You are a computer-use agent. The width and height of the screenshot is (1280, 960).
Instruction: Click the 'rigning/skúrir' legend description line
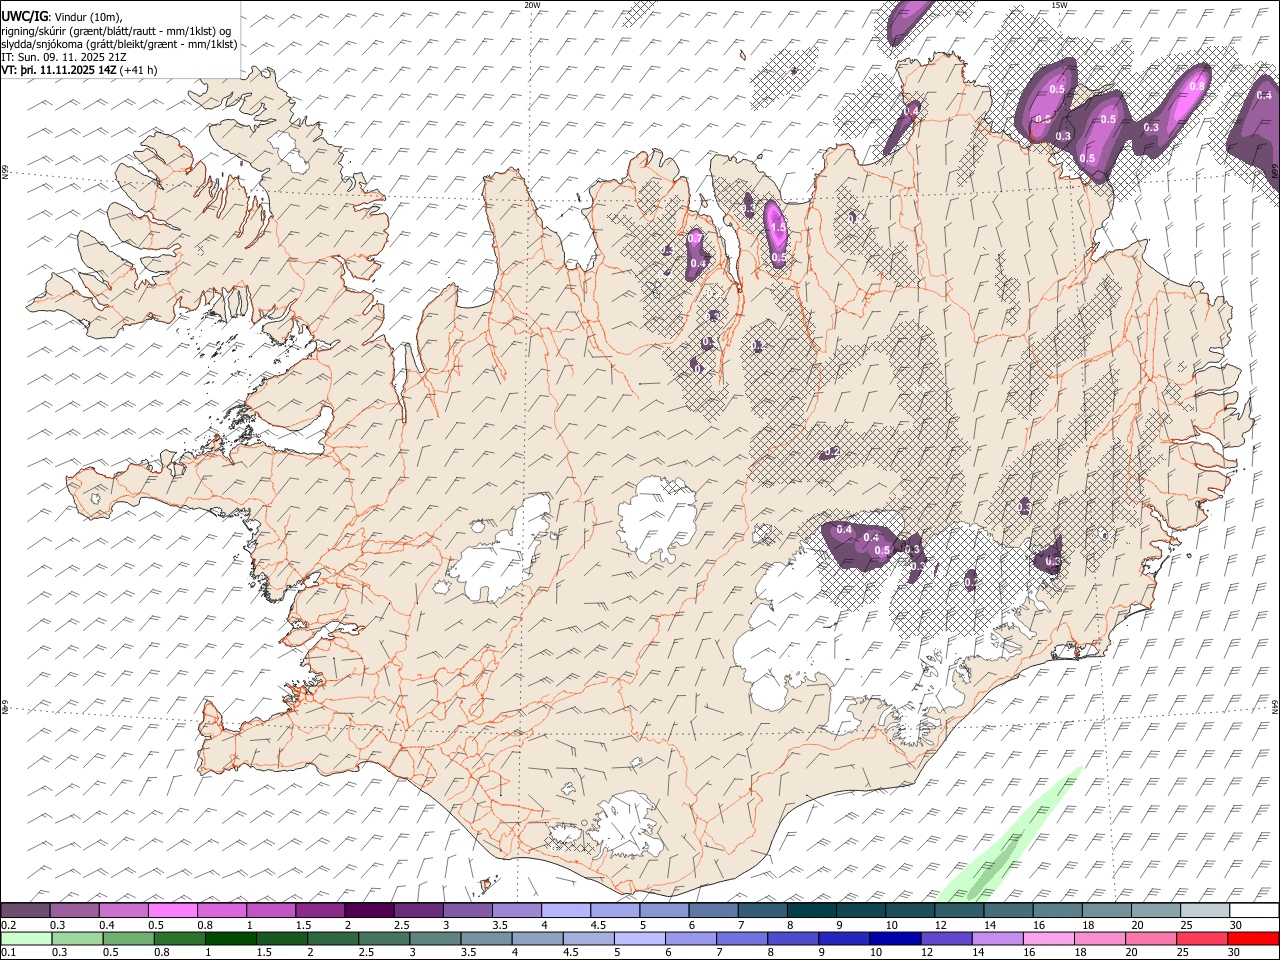pos(115,30)
